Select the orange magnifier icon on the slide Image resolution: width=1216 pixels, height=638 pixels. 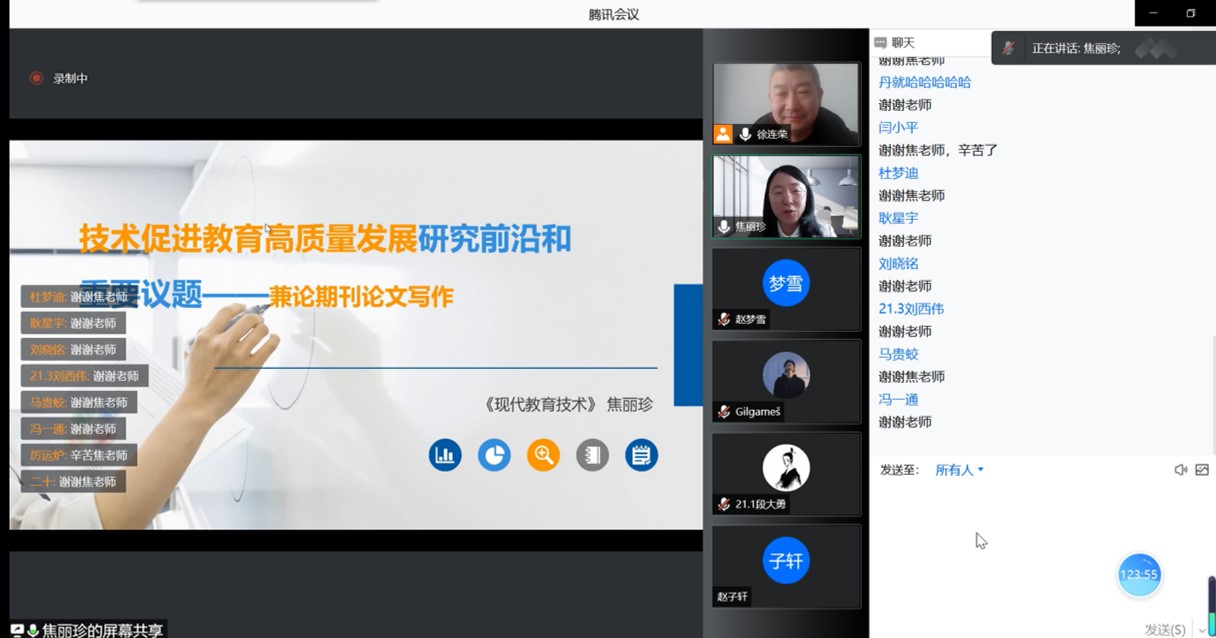pyautogui.click(x=543, y=455)
